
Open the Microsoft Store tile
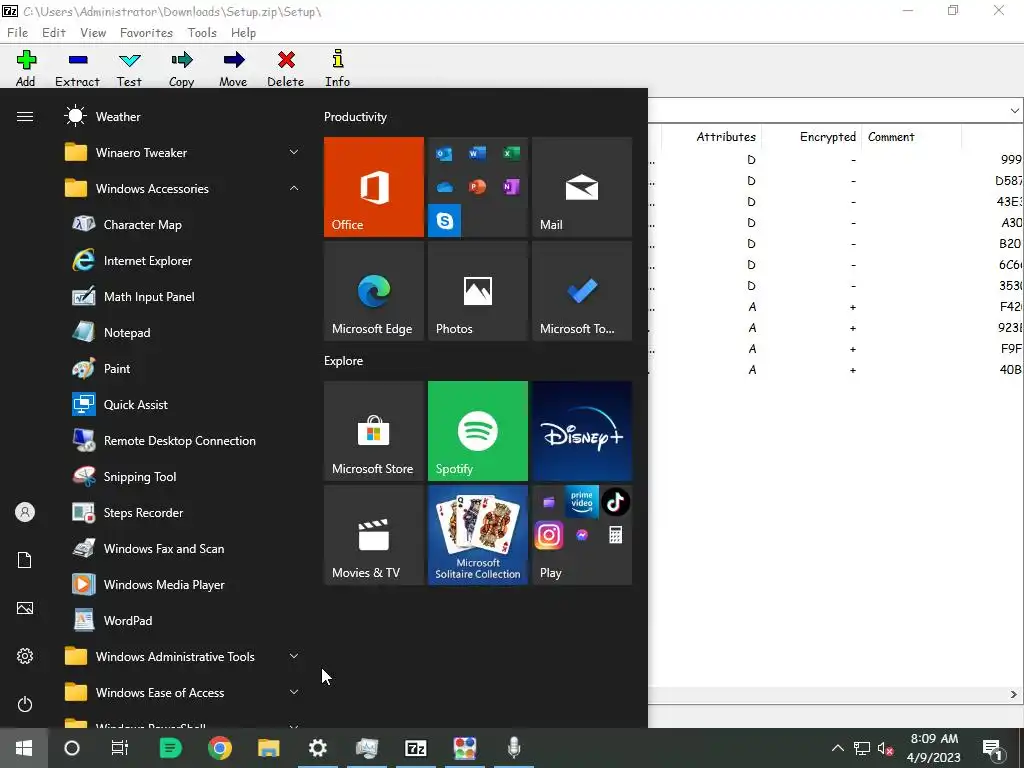point(374,431)
